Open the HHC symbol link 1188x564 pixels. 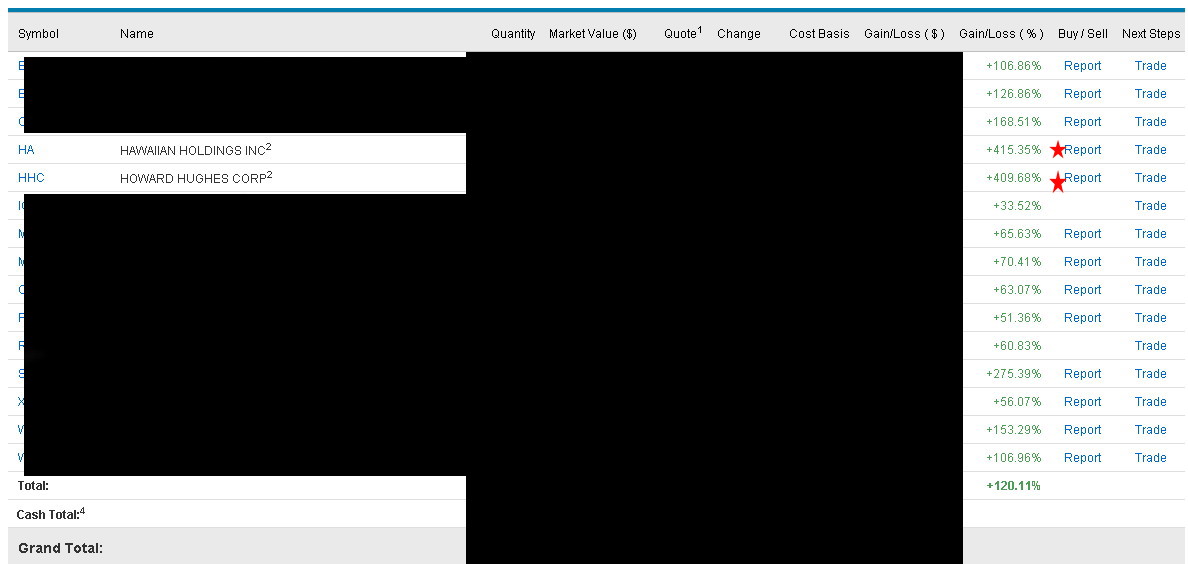[31, 178]
